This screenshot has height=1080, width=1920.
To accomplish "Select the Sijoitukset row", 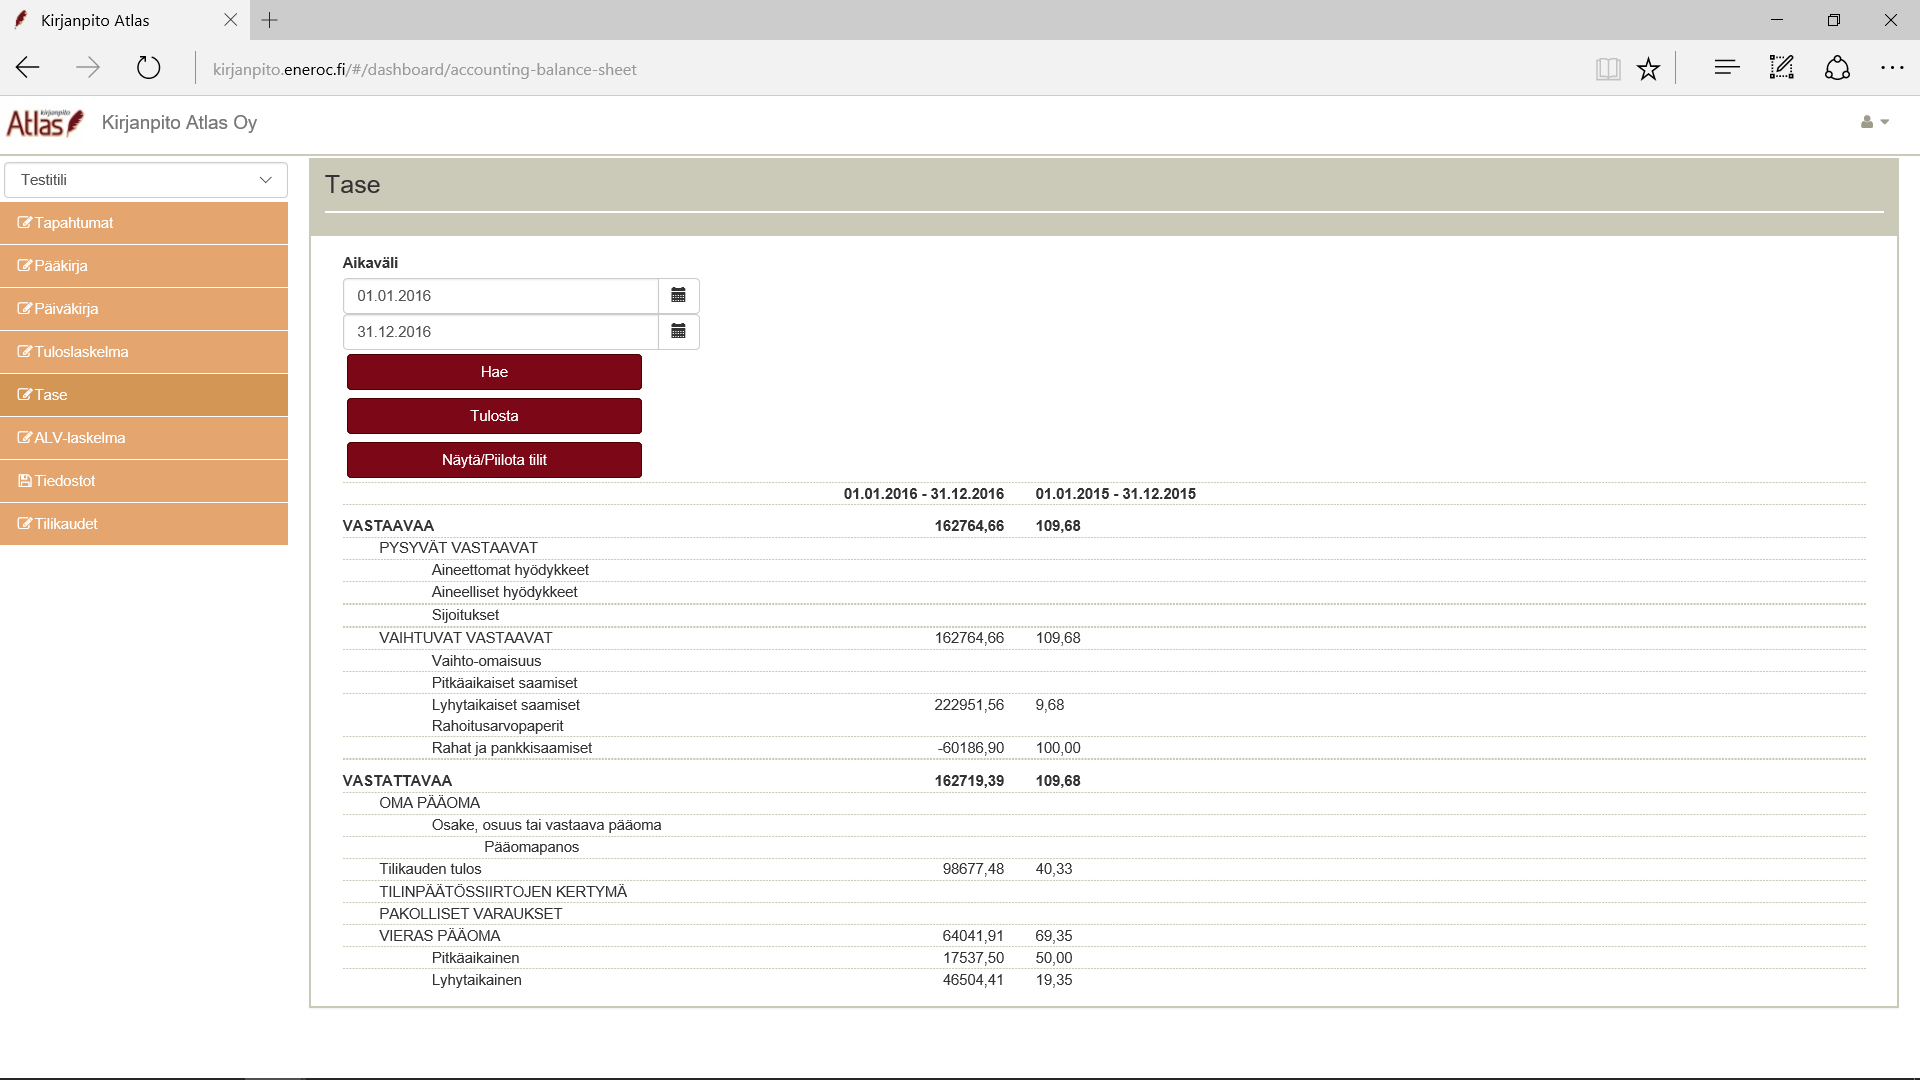I will tap(1104, 615).
